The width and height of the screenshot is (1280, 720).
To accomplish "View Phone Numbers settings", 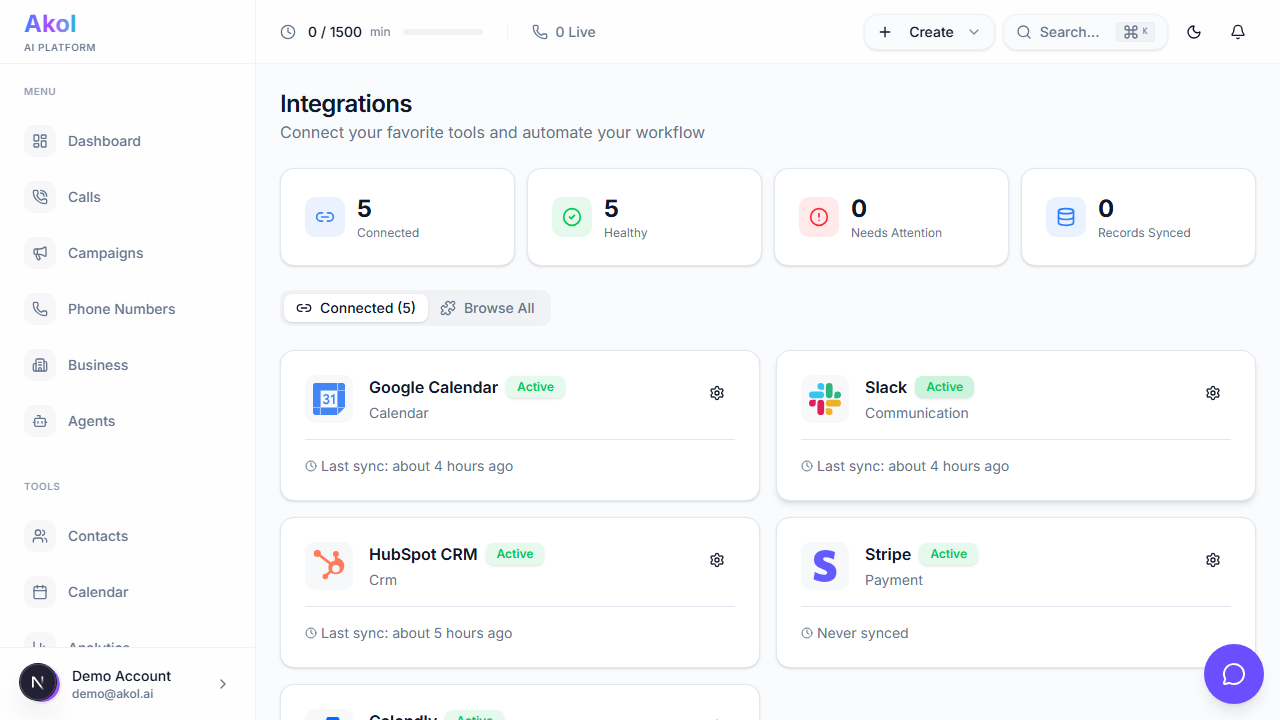I will pos(122,308).
